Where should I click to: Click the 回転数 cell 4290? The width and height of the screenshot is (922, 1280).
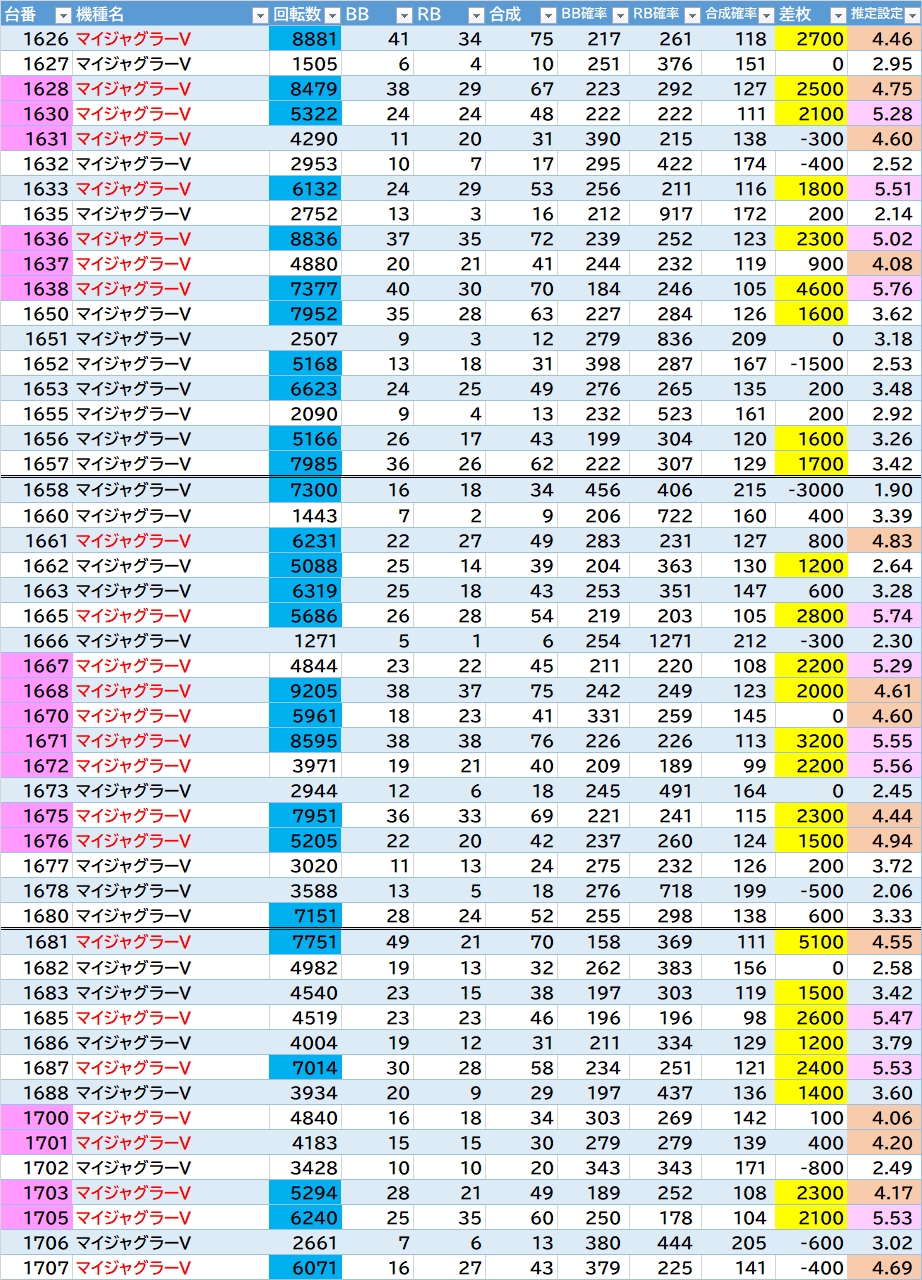tap(305, 139)
